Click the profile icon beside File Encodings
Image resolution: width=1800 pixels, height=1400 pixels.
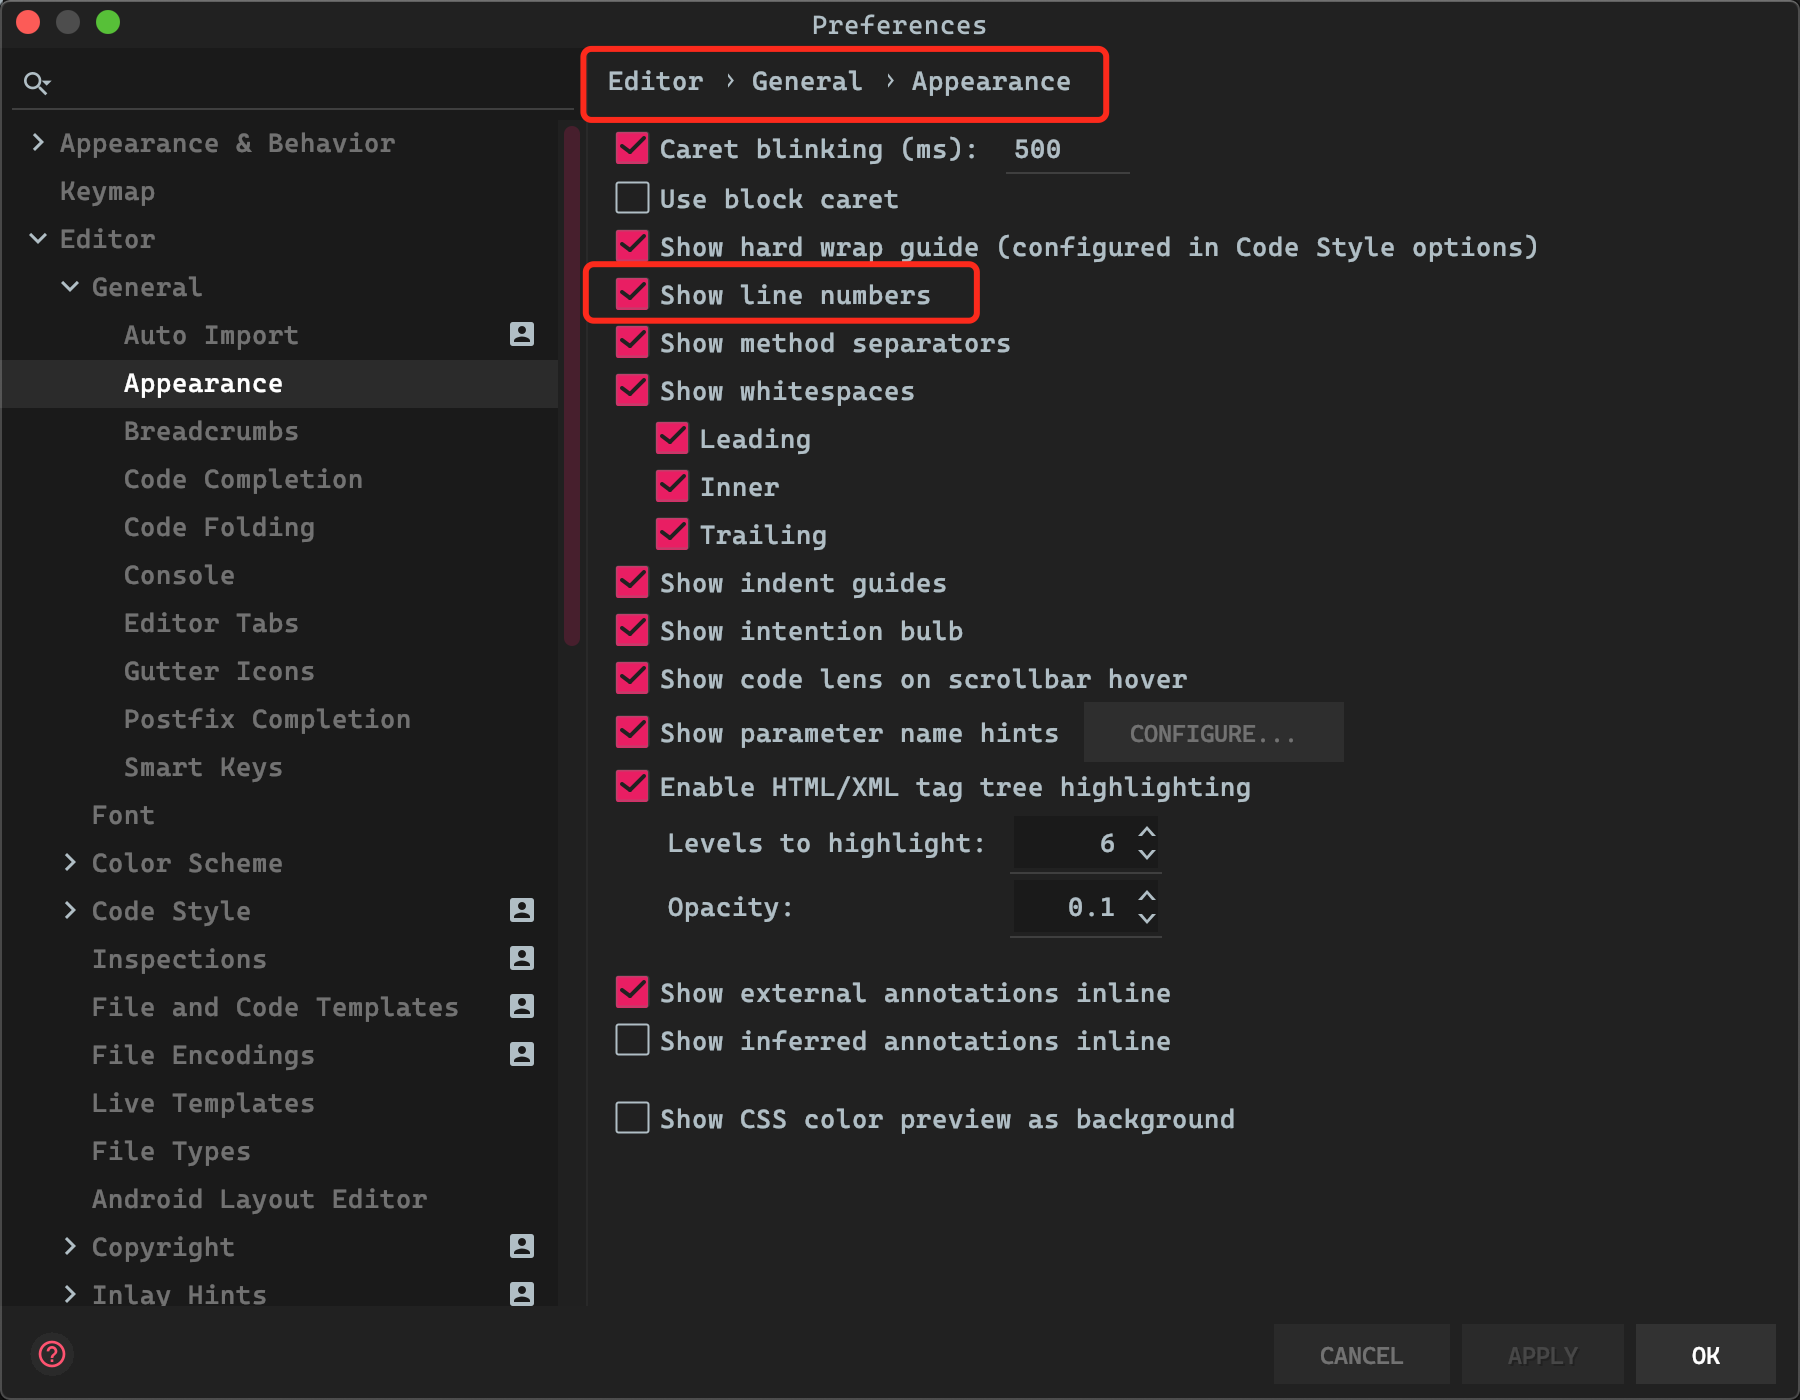(522, 1054)
